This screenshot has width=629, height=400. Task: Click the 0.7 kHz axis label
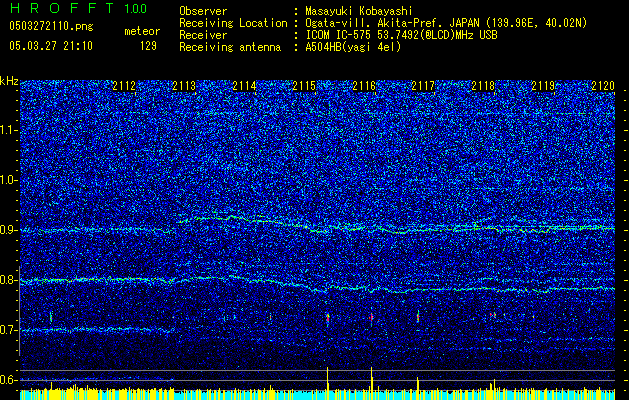point(8,330)
